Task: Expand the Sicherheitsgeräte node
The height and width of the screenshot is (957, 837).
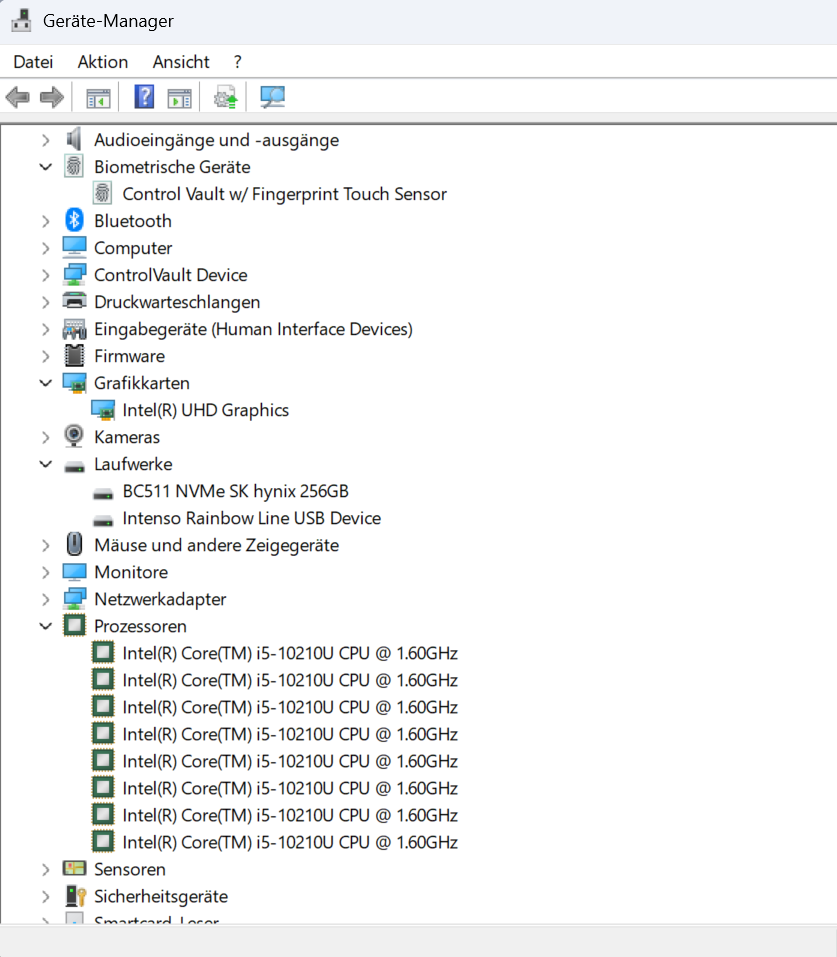Action: tap(46, 897)
